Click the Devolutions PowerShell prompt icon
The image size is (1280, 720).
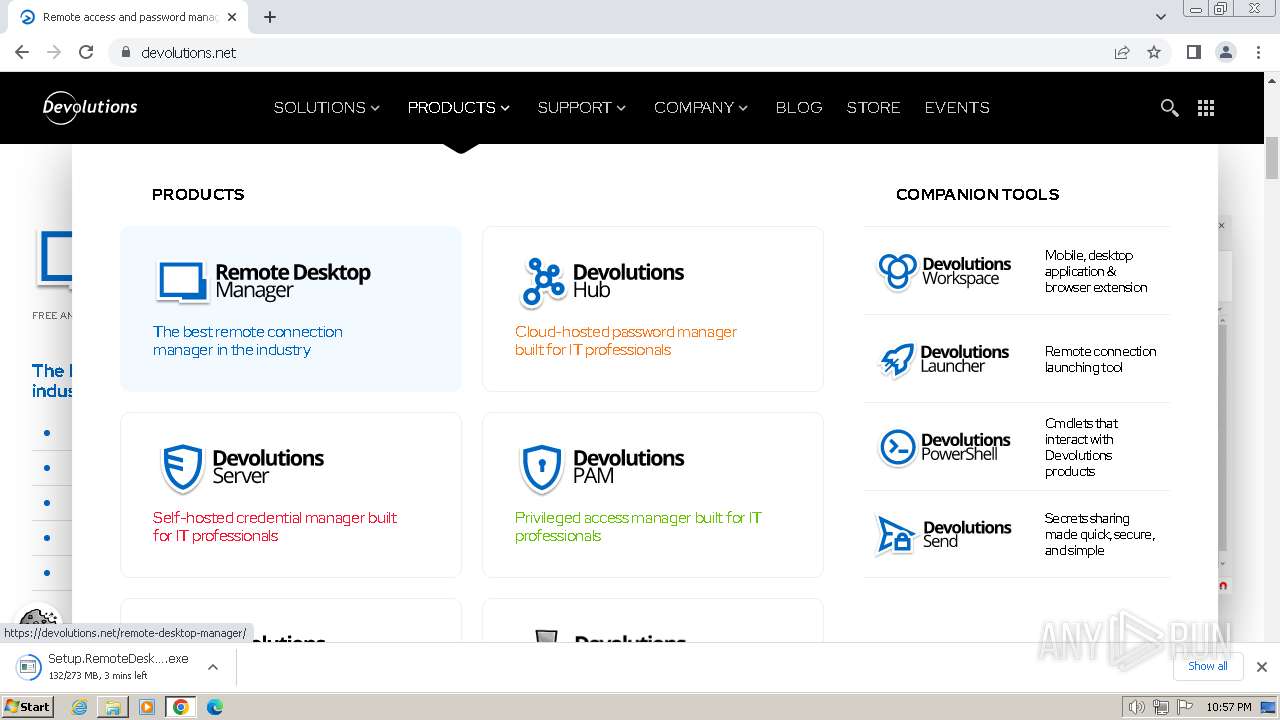click(x=897, y=447)
